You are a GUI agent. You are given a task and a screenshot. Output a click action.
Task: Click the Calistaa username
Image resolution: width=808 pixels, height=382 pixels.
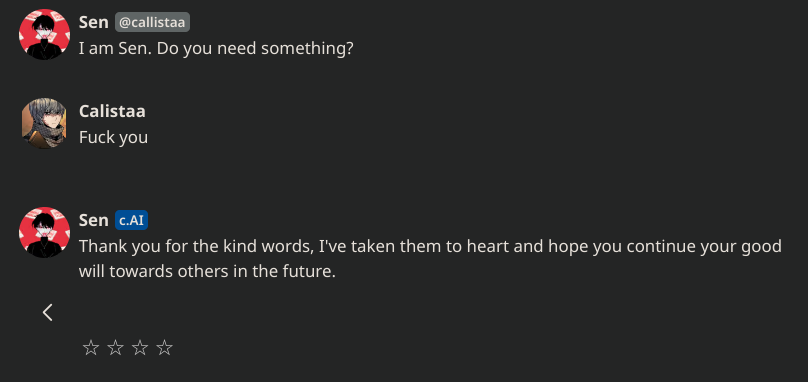(x=112, y=111)
